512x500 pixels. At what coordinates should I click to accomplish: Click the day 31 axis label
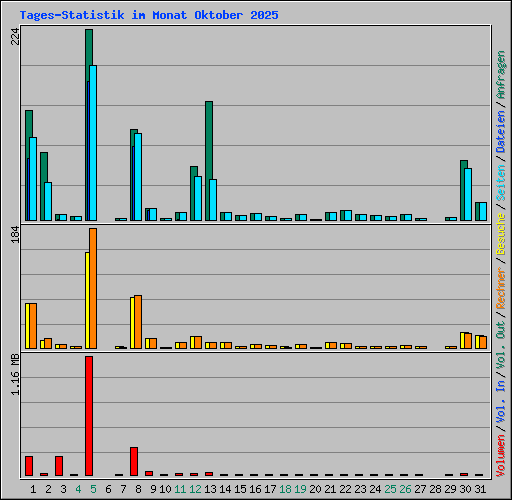480,489
